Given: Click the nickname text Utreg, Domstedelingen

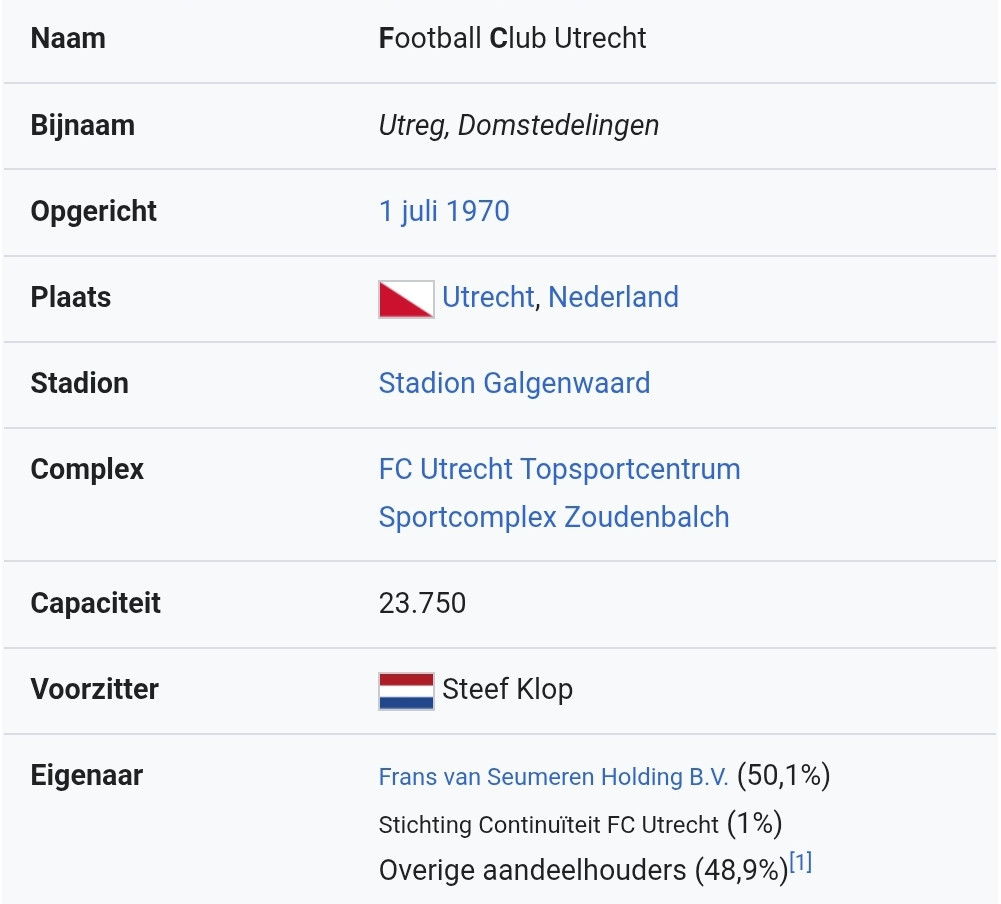Looking at the screenshot, I should [518, 126].
